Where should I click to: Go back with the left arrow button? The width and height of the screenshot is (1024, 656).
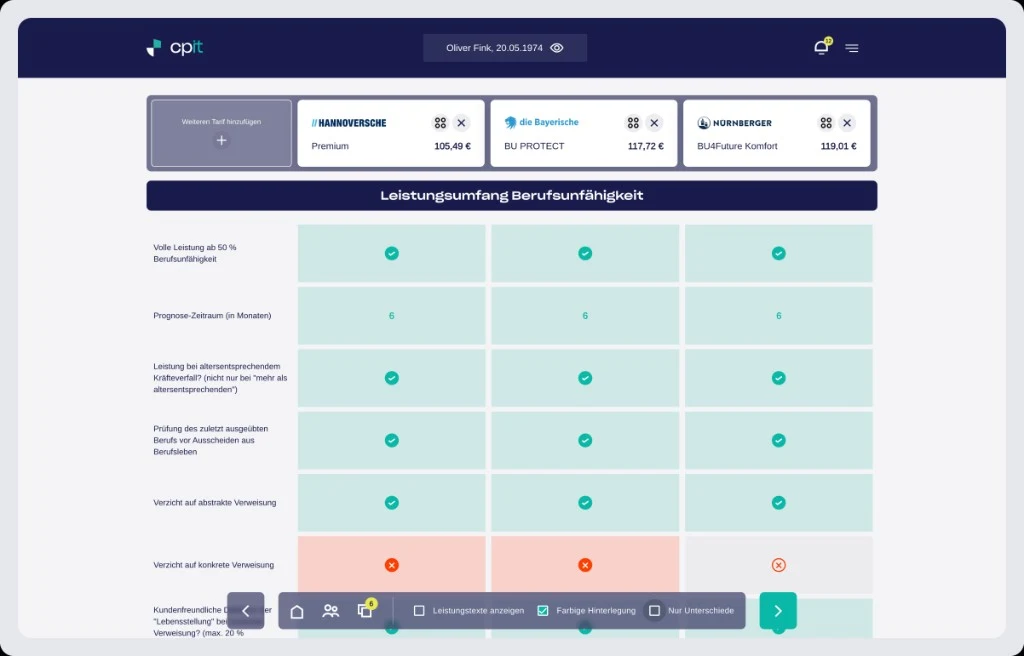246,610
